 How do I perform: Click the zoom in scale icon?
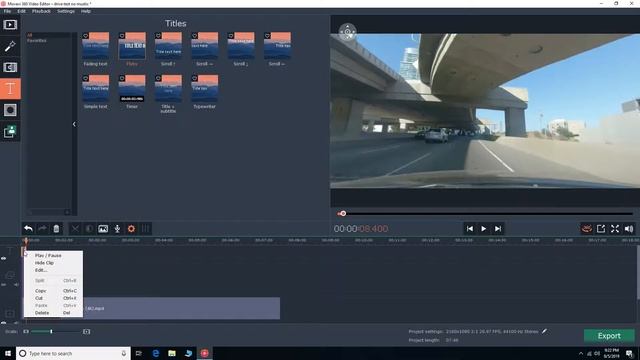pos(87,331)
